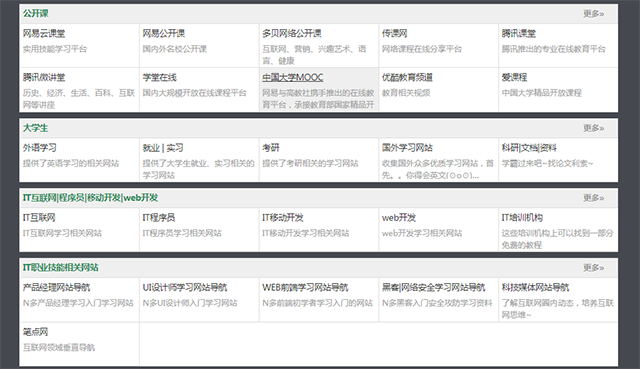The height and width of the screenshot is (369, 640).
Task: Click the 大学生 section heading
Action: 36,128
